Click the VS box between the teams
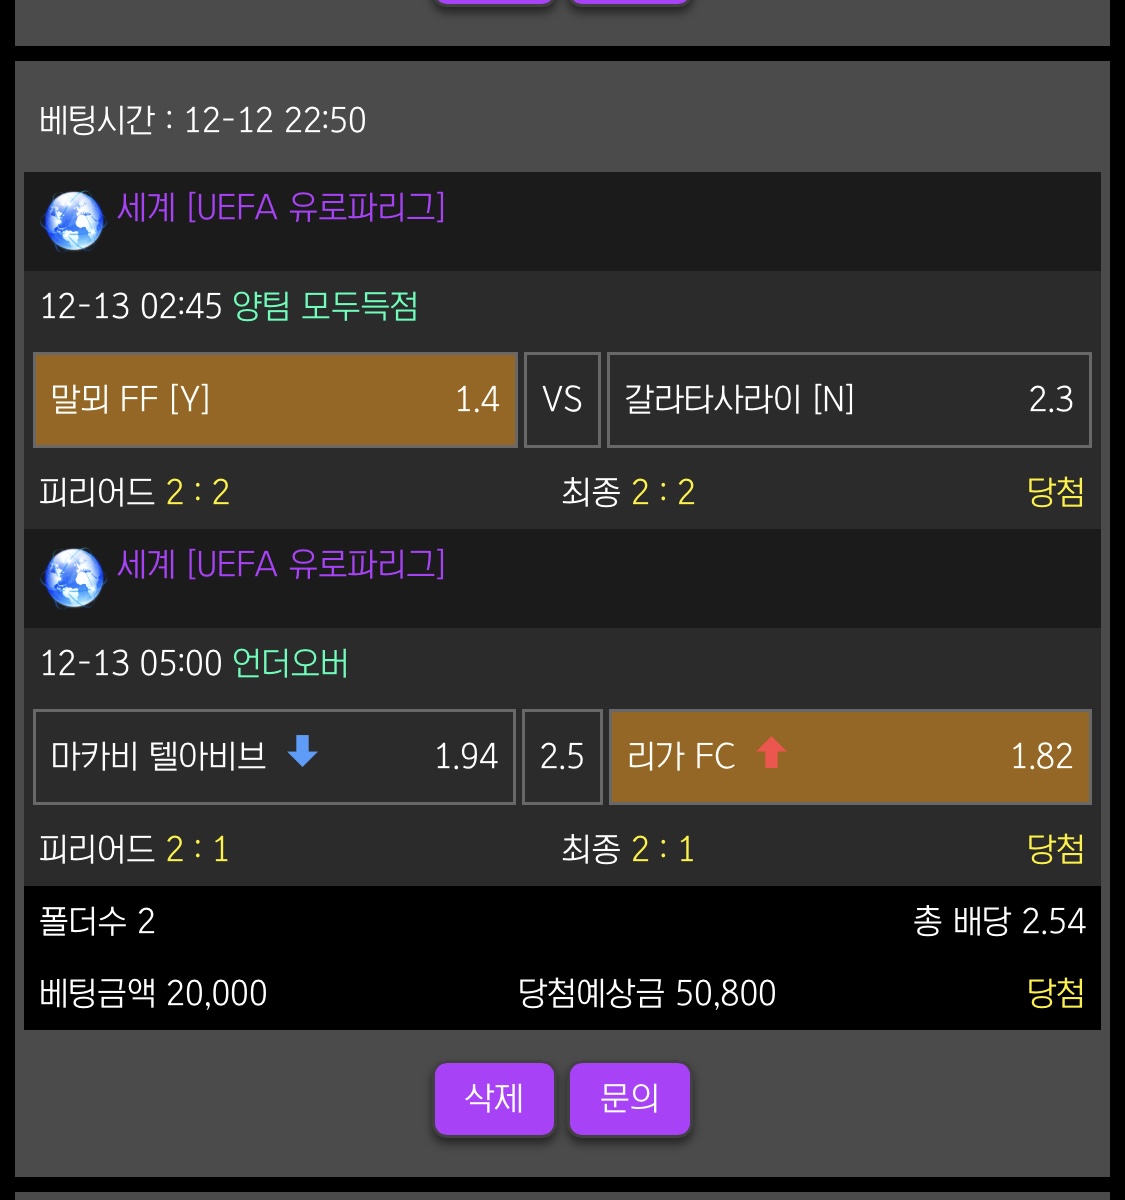 pyautogui.click(x=562, y=400)
